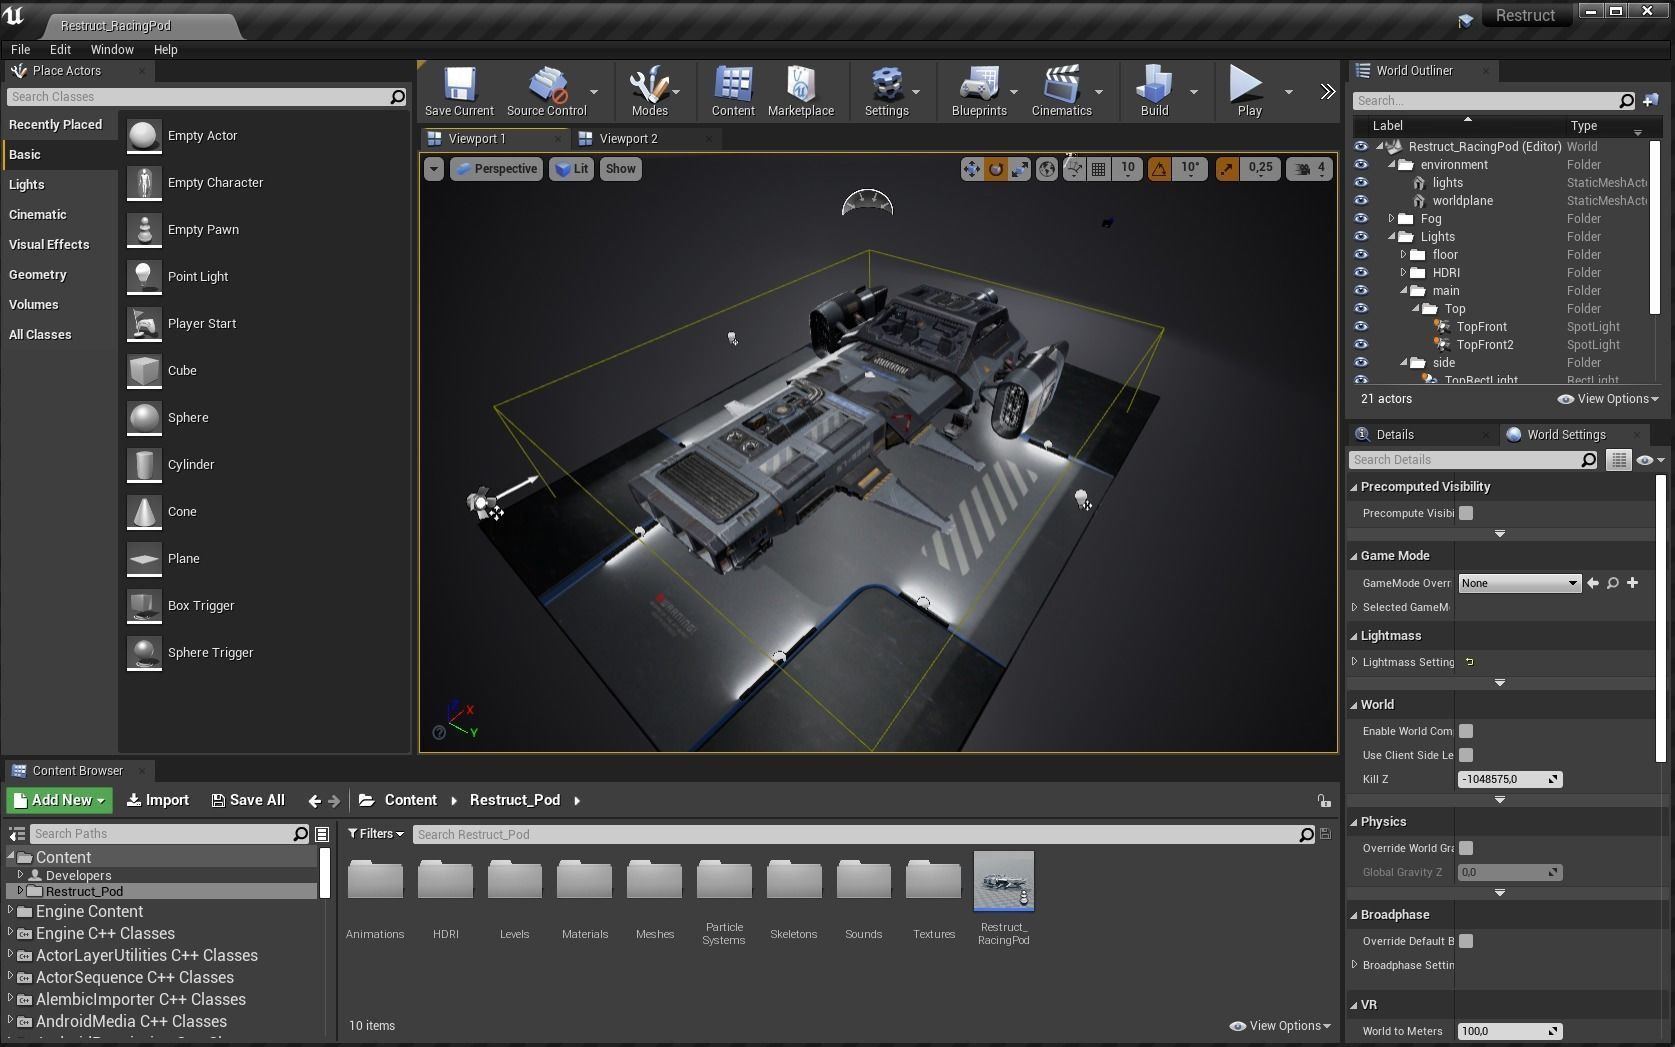Select the translate gizmo mode icon
Image resolution: width=1675 pixels, height=1047 pixels.
click(971, 169)
